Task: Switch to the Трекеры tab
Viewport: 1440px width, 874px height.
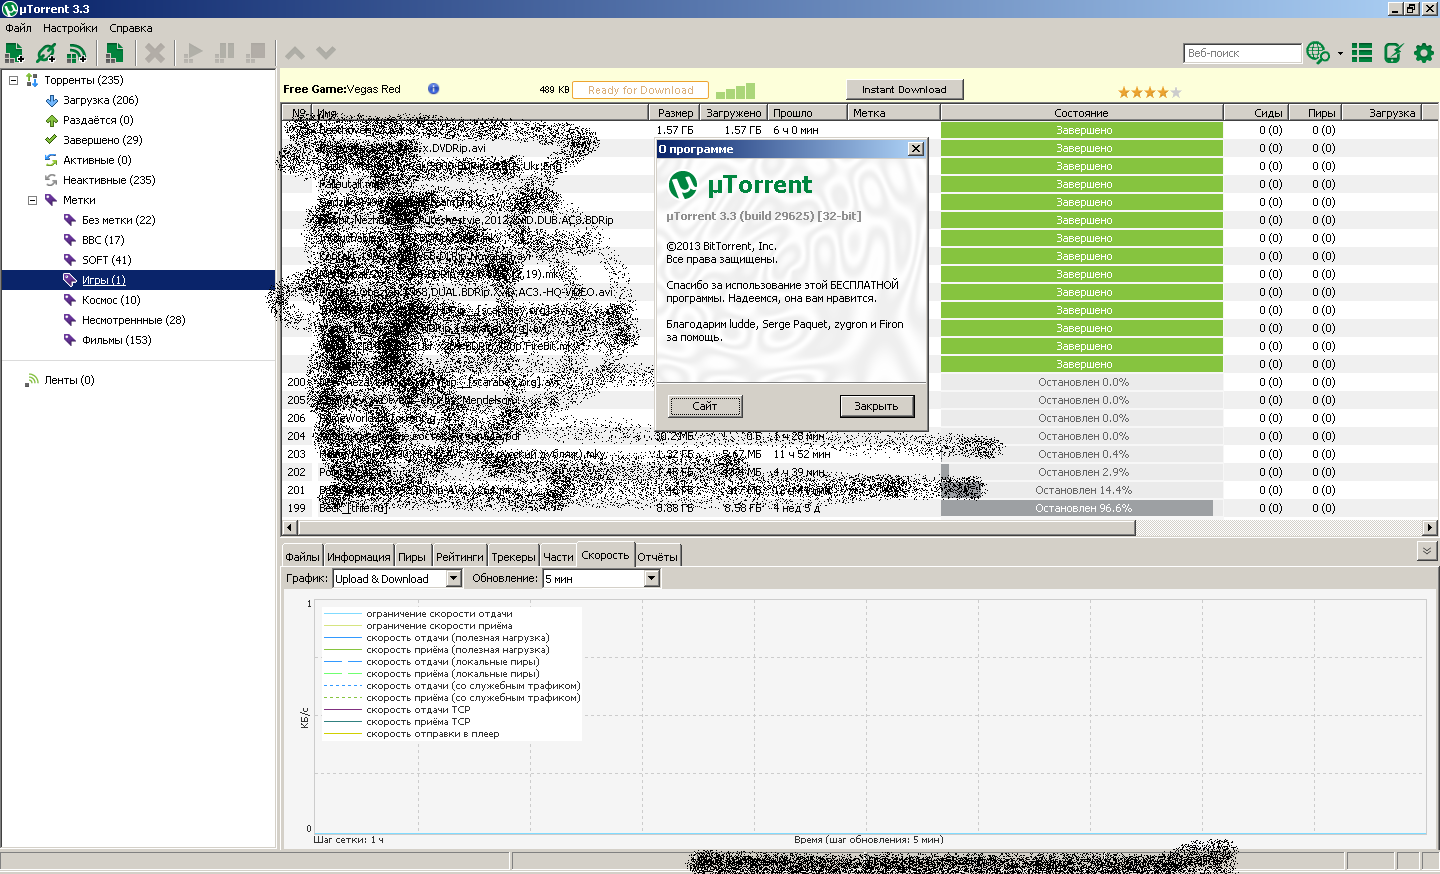Action: point(514,557)
